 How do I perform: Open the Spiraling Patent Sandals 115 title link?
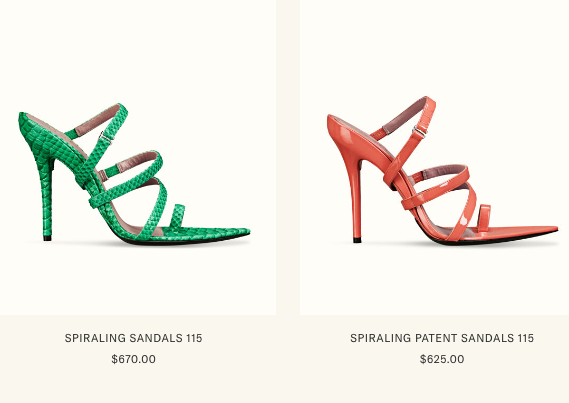(442, 338)
